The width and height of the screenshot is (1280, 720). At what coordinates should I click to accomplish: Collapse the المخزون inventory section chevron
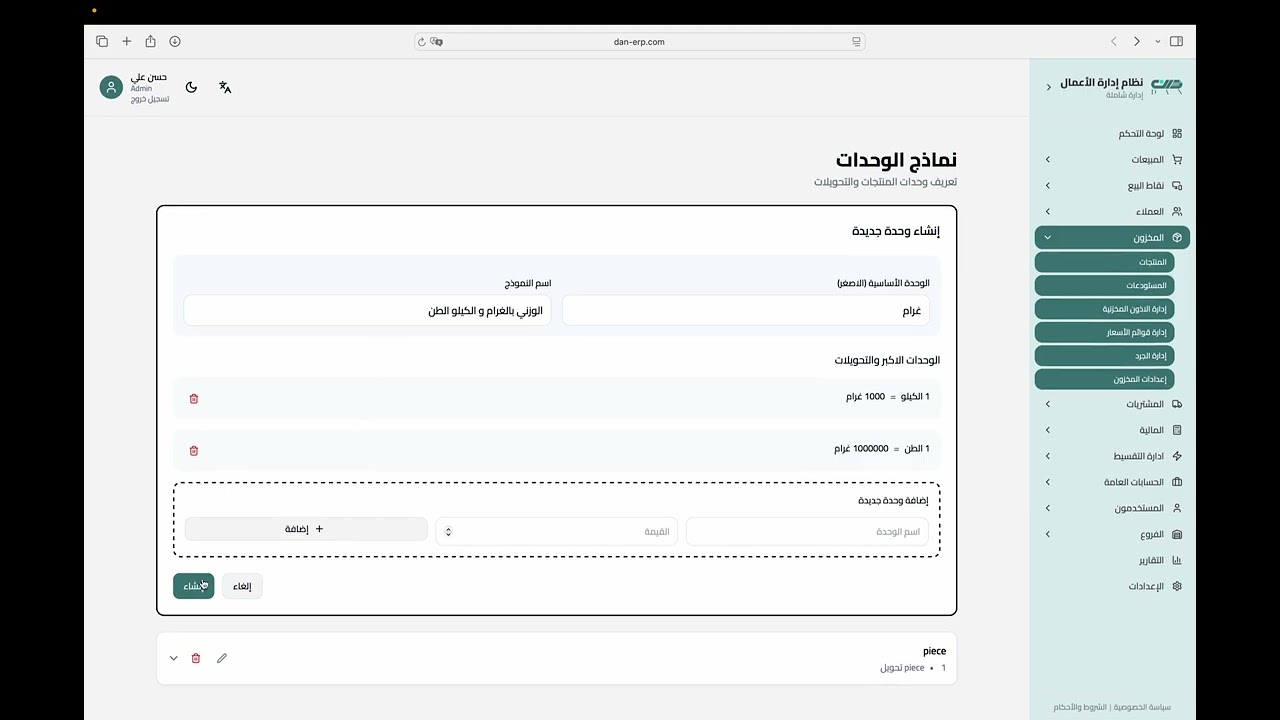point(1048,237)
